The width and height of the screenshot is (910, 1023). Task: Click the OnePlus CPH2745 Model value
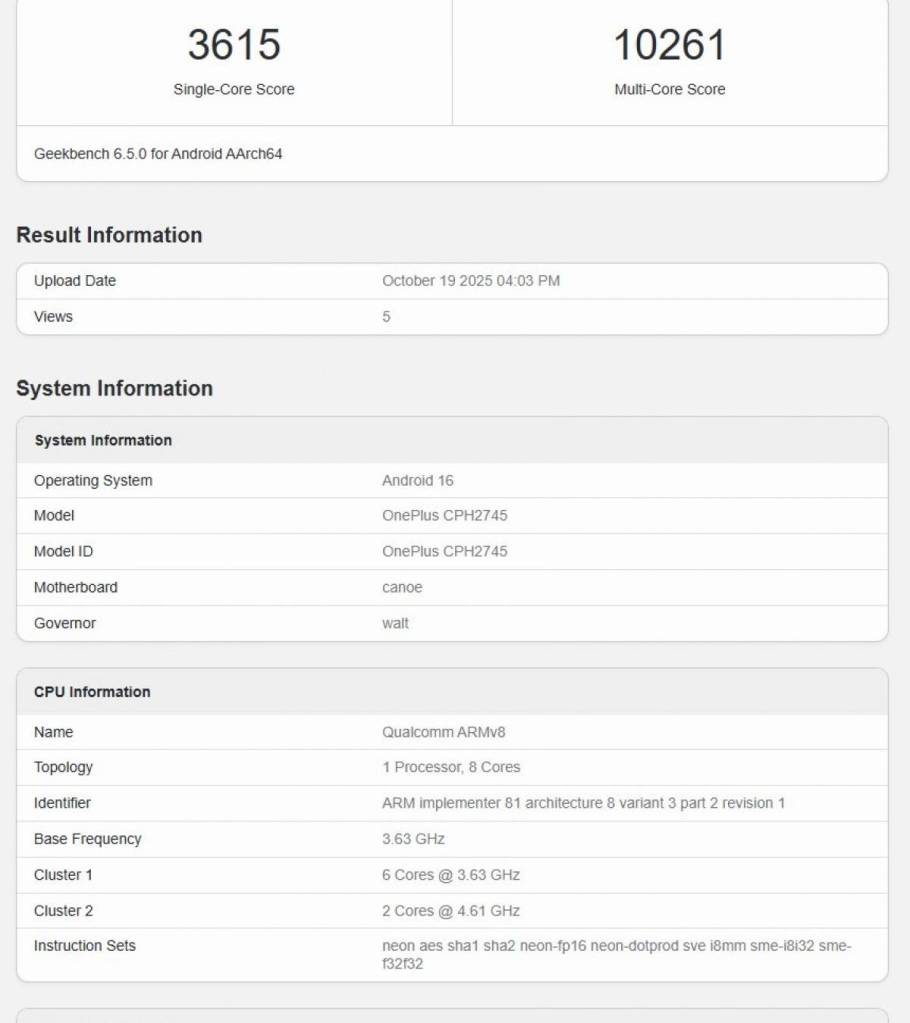point(444,516)
